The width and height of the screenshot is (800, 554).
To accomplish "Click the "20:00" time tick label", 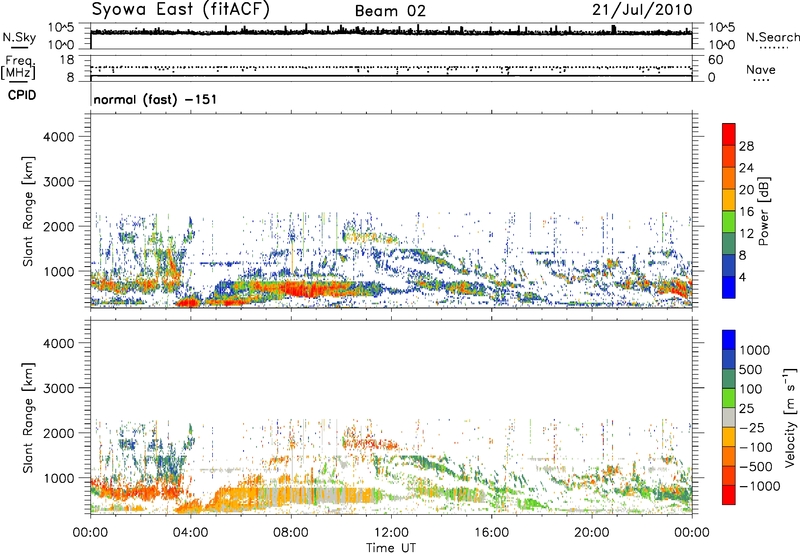I will point(592,533).
